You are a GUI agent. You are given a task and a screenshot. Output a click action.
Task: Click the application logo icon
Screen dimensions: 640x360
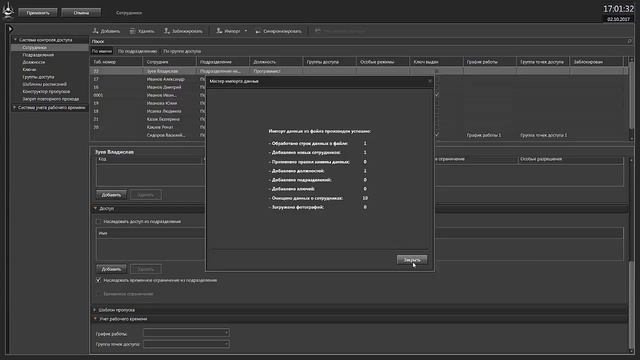(8, 11)
